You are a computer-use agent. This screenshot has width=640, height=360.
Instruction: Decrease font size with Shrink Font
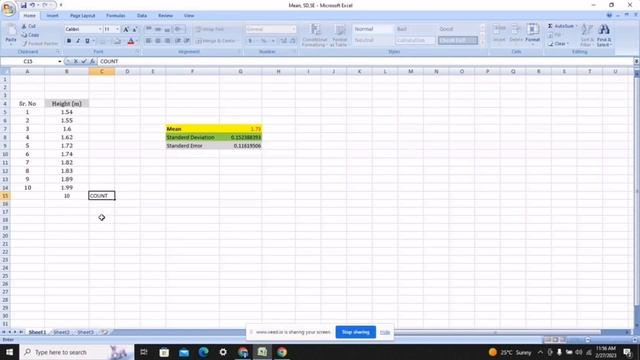point(135,29)
